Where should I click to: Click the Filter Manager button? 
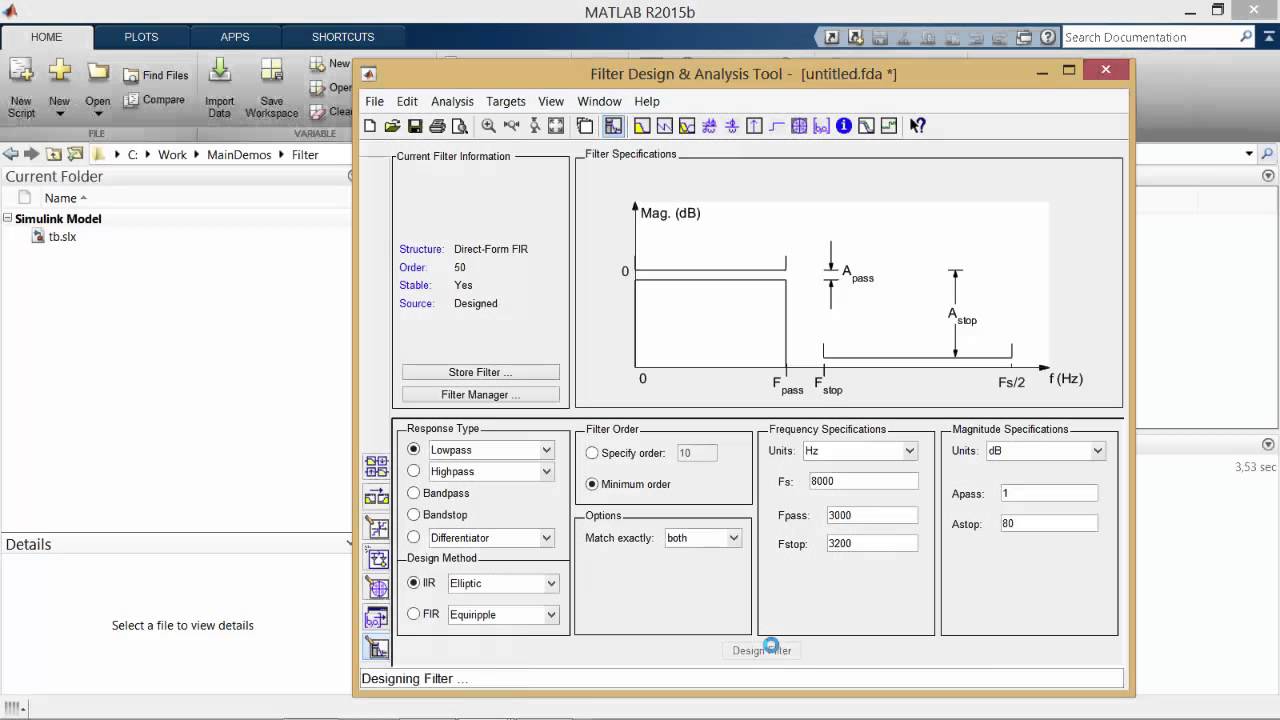click(x=481, y=395)
